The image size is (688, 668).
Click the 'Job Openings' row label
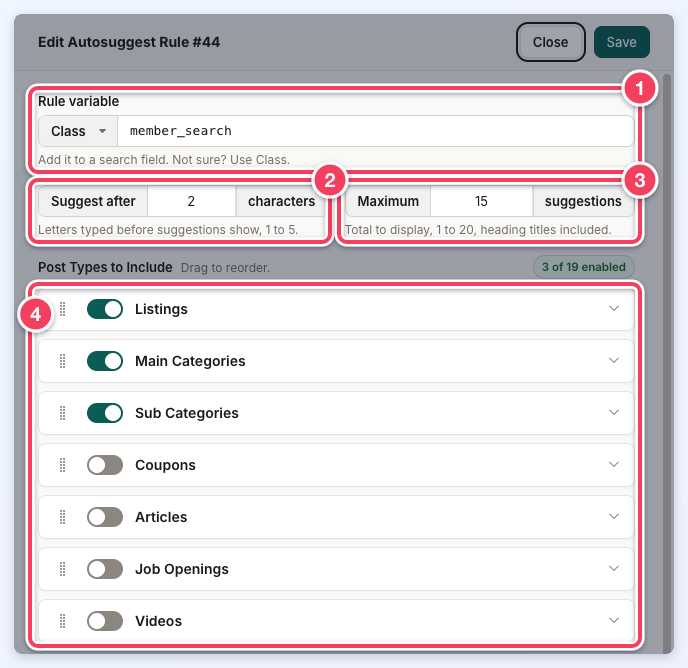[x=182, y=569]
